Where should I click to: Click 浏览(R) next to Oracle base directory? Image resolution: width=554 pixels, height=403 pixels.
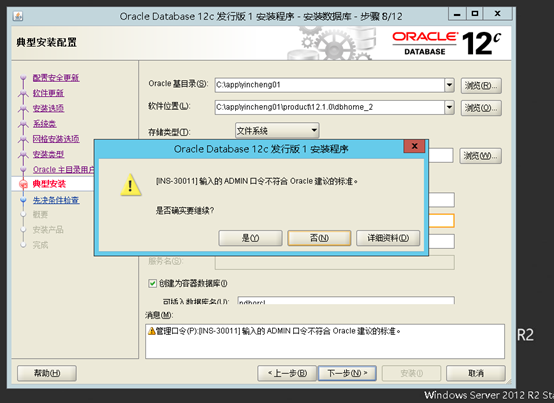[x=481, y=86]
